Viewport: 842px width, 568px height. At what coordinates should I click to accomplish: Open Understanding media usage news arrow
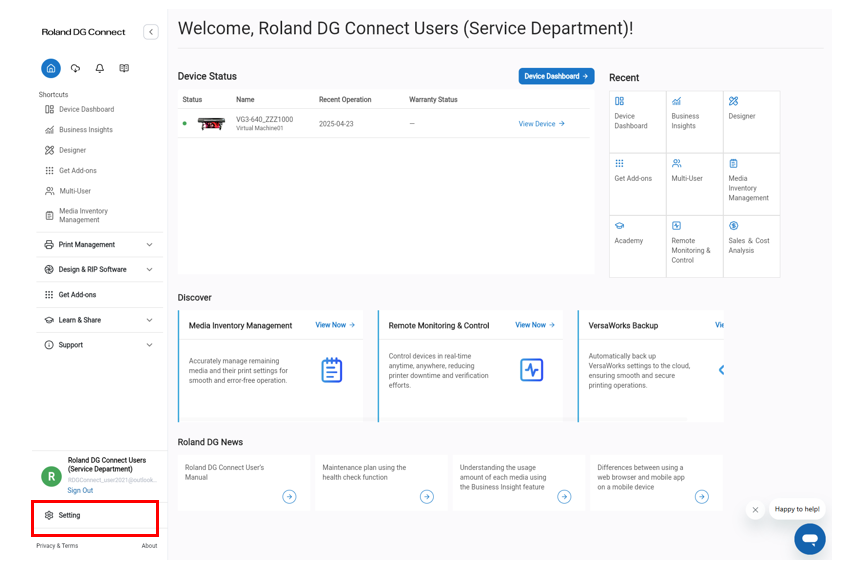point(564,497)
